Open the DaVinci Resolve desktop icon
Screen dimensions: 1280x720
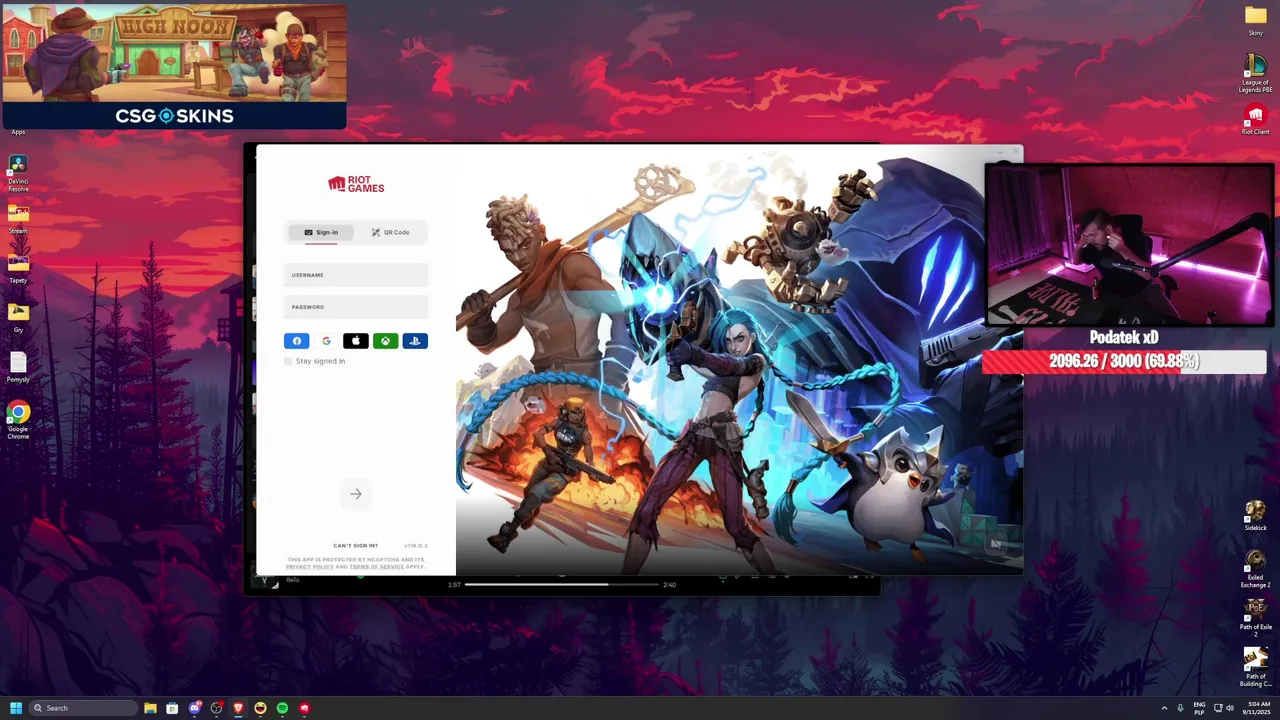click(18, 172)
